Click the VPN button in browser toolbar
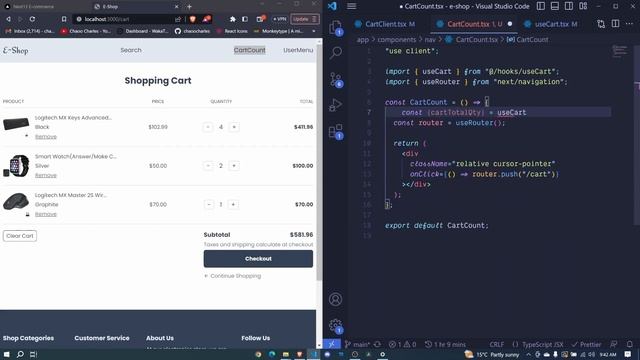 (x=280, y=19)
